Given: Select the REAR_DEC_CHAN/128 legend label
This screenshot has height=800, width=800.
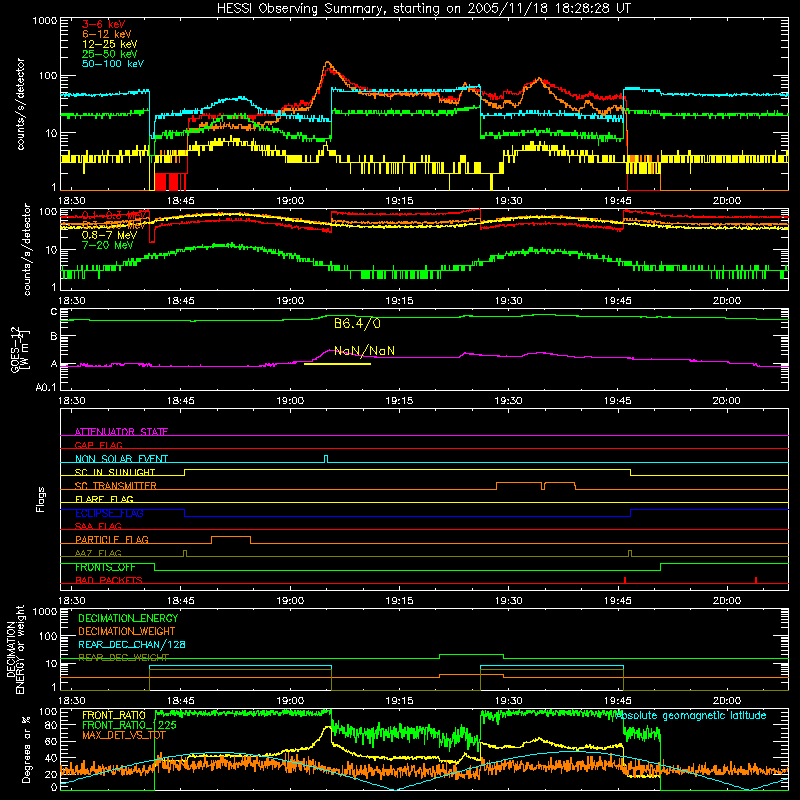Looking at the screenshot, I should pyautogui.click(x=132, y=644).
